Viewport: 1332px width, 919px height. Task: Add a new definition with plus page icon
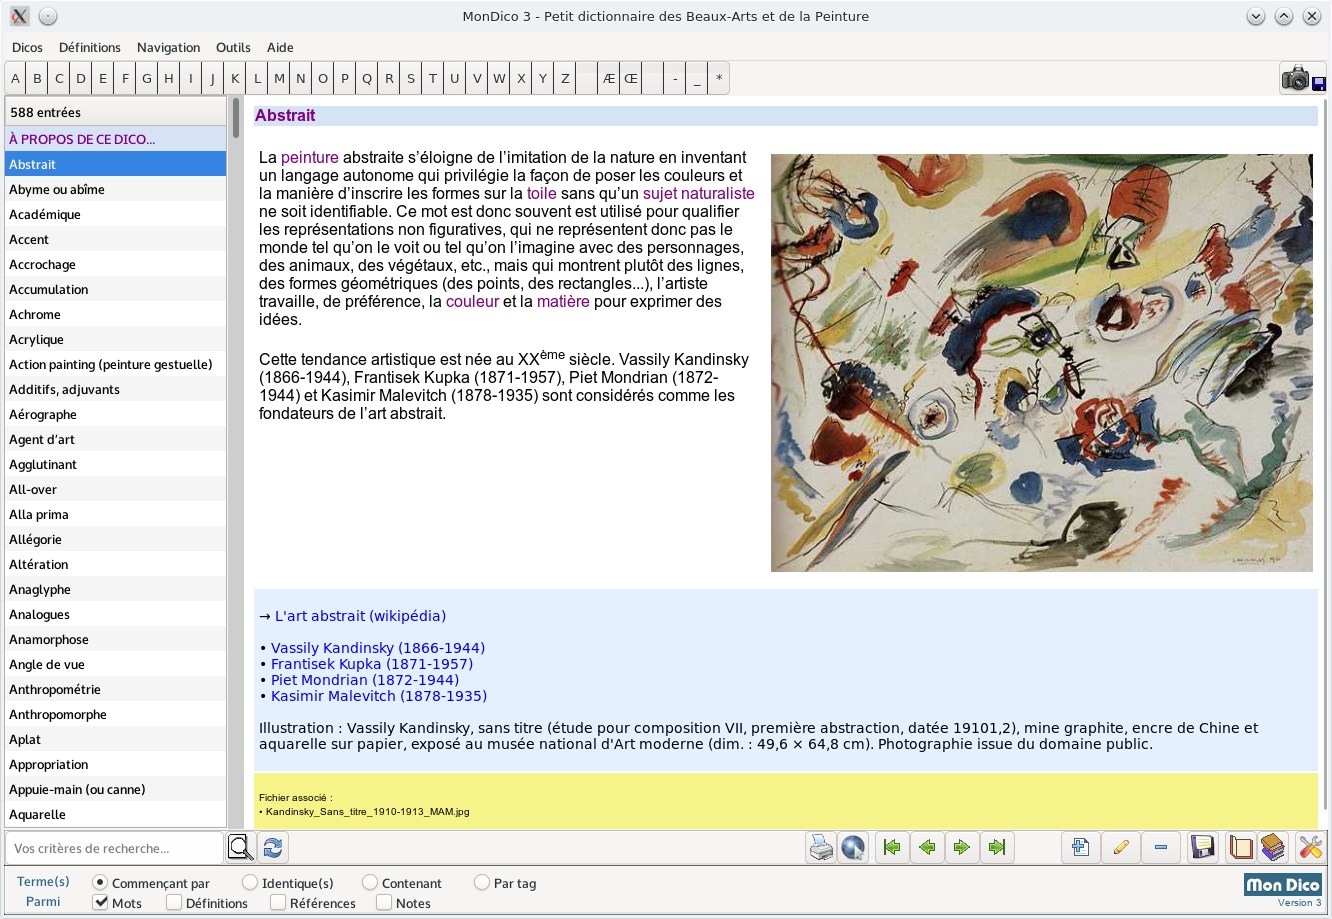tap(1080, 848)
